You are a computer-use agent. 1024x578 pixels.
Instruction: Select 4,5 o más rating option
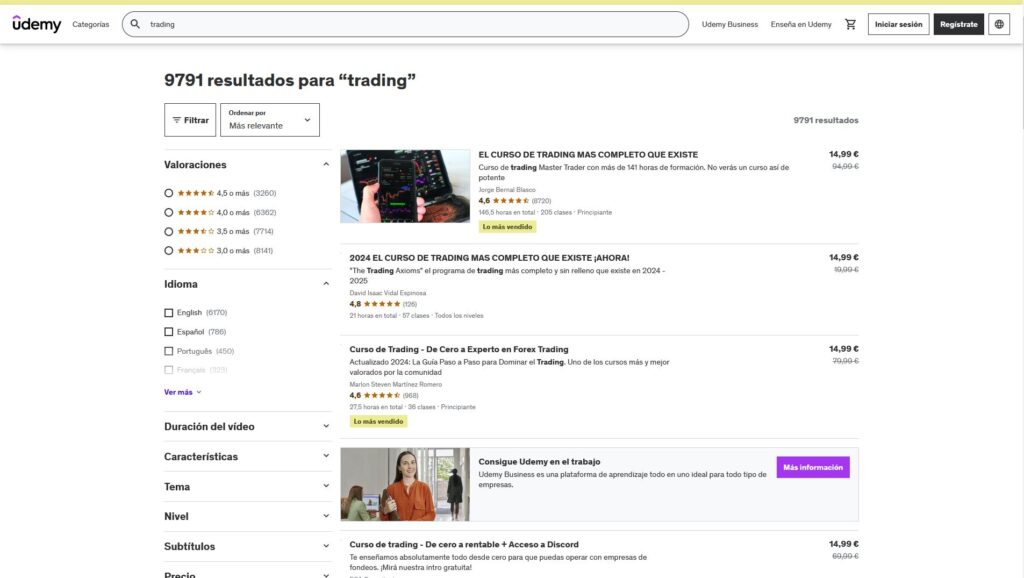(168, 193)
